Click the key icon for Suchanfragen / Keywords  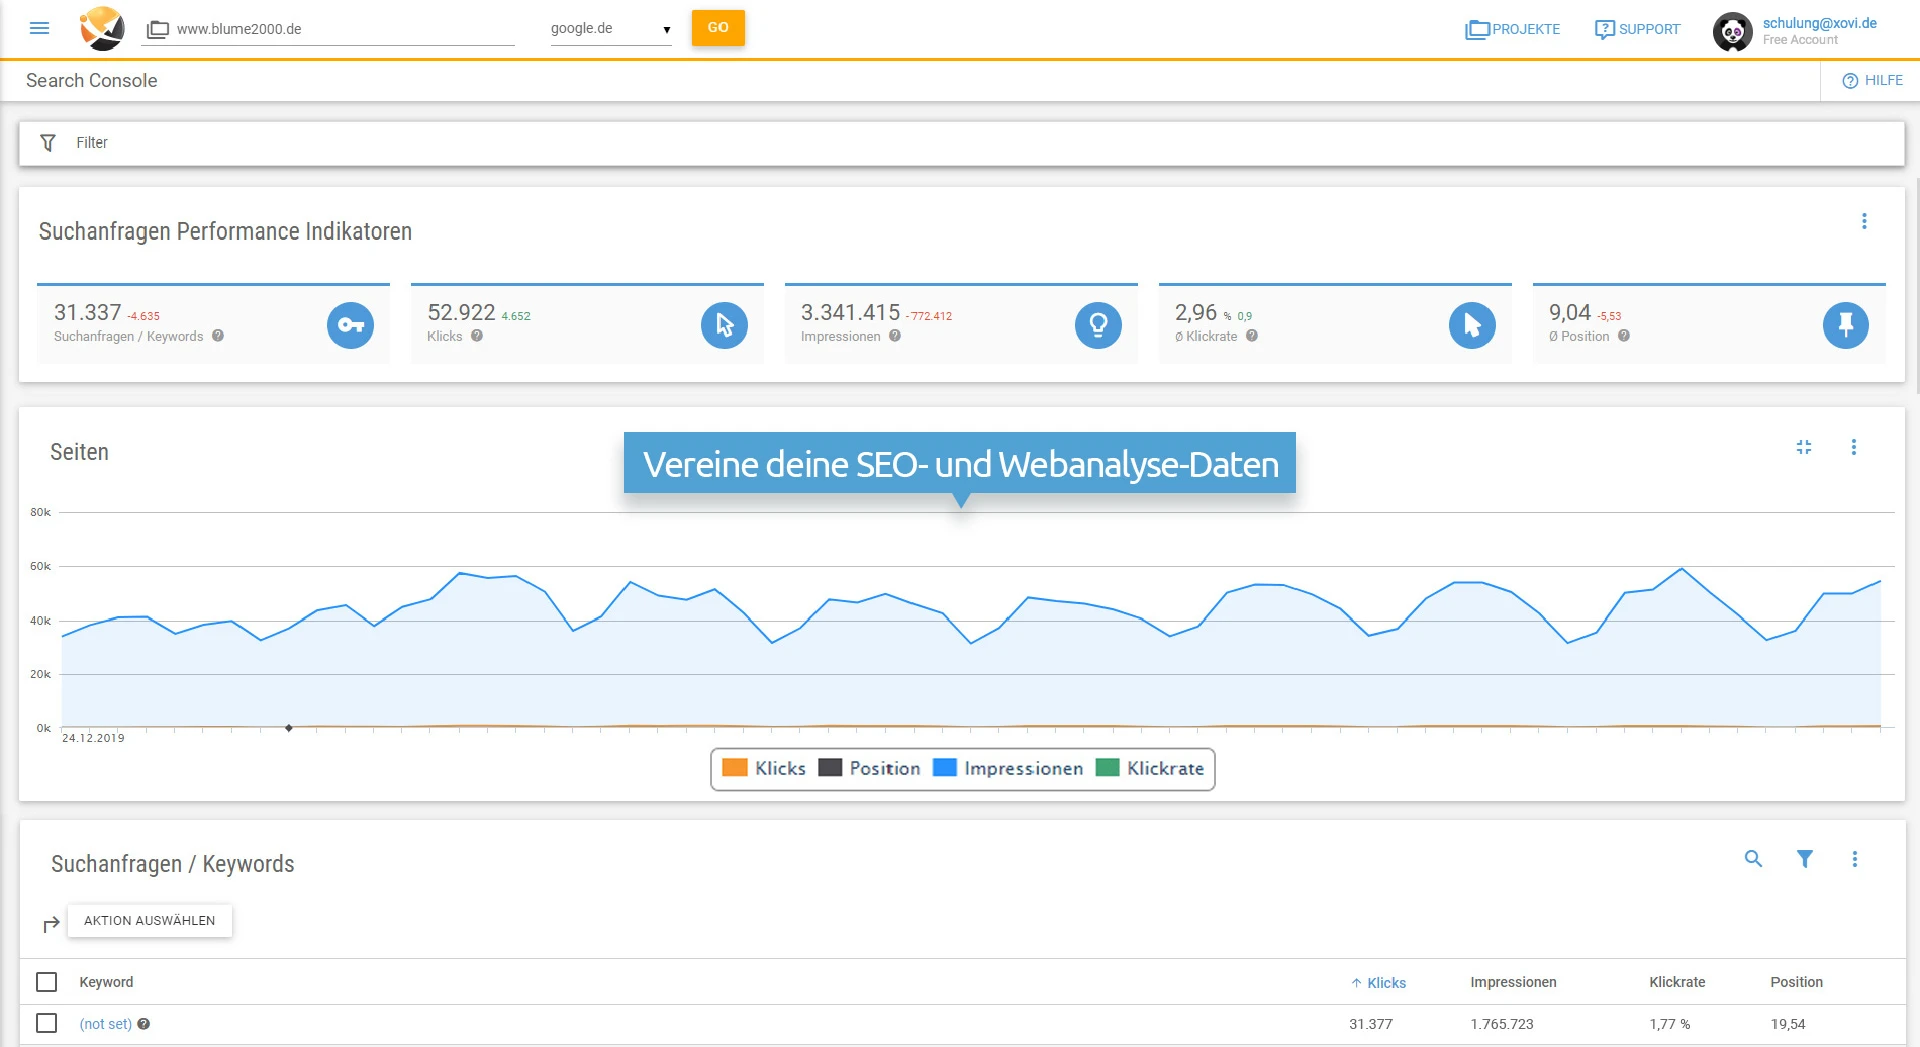tap(350, 325)
